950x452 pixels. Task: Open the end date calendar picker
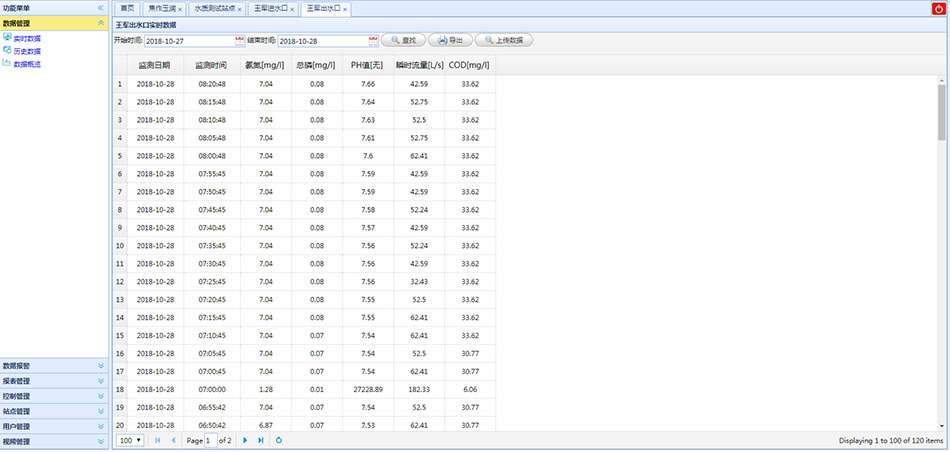pos(372,41)
